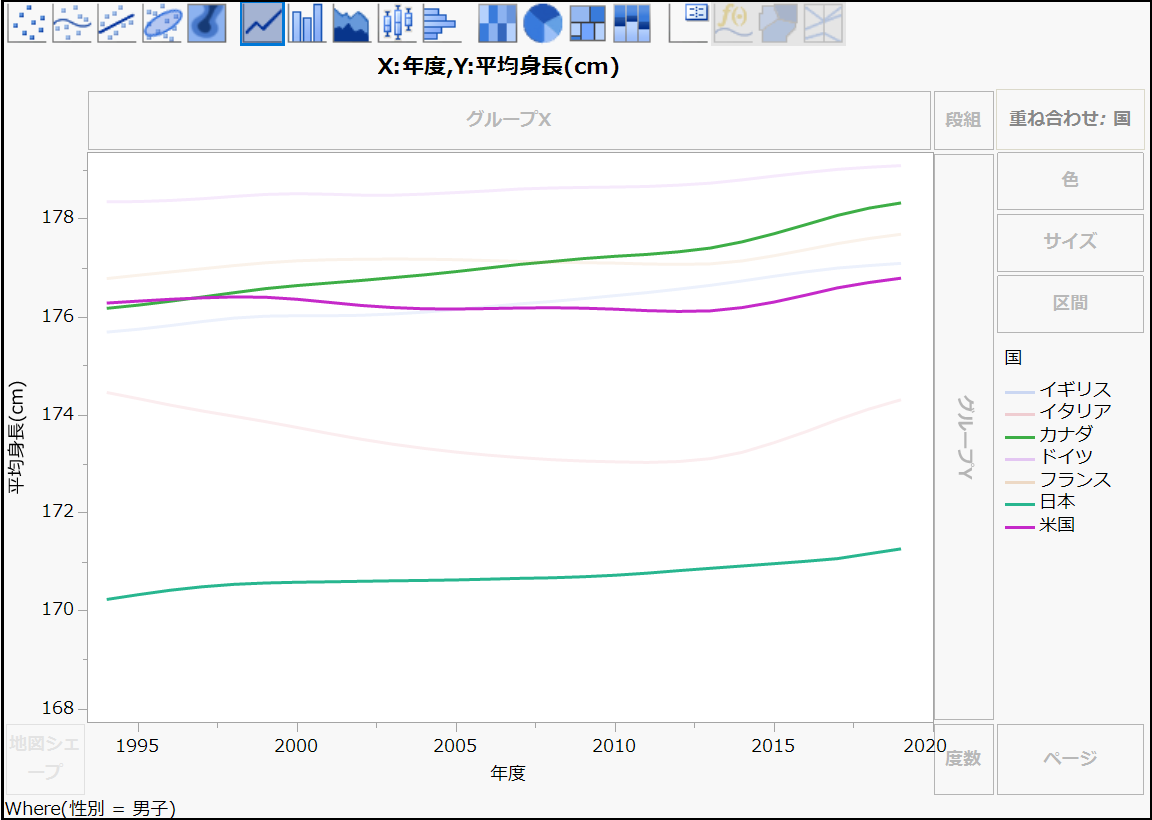
Task: Select the Ellipse element icon
Action: point(162,22)
